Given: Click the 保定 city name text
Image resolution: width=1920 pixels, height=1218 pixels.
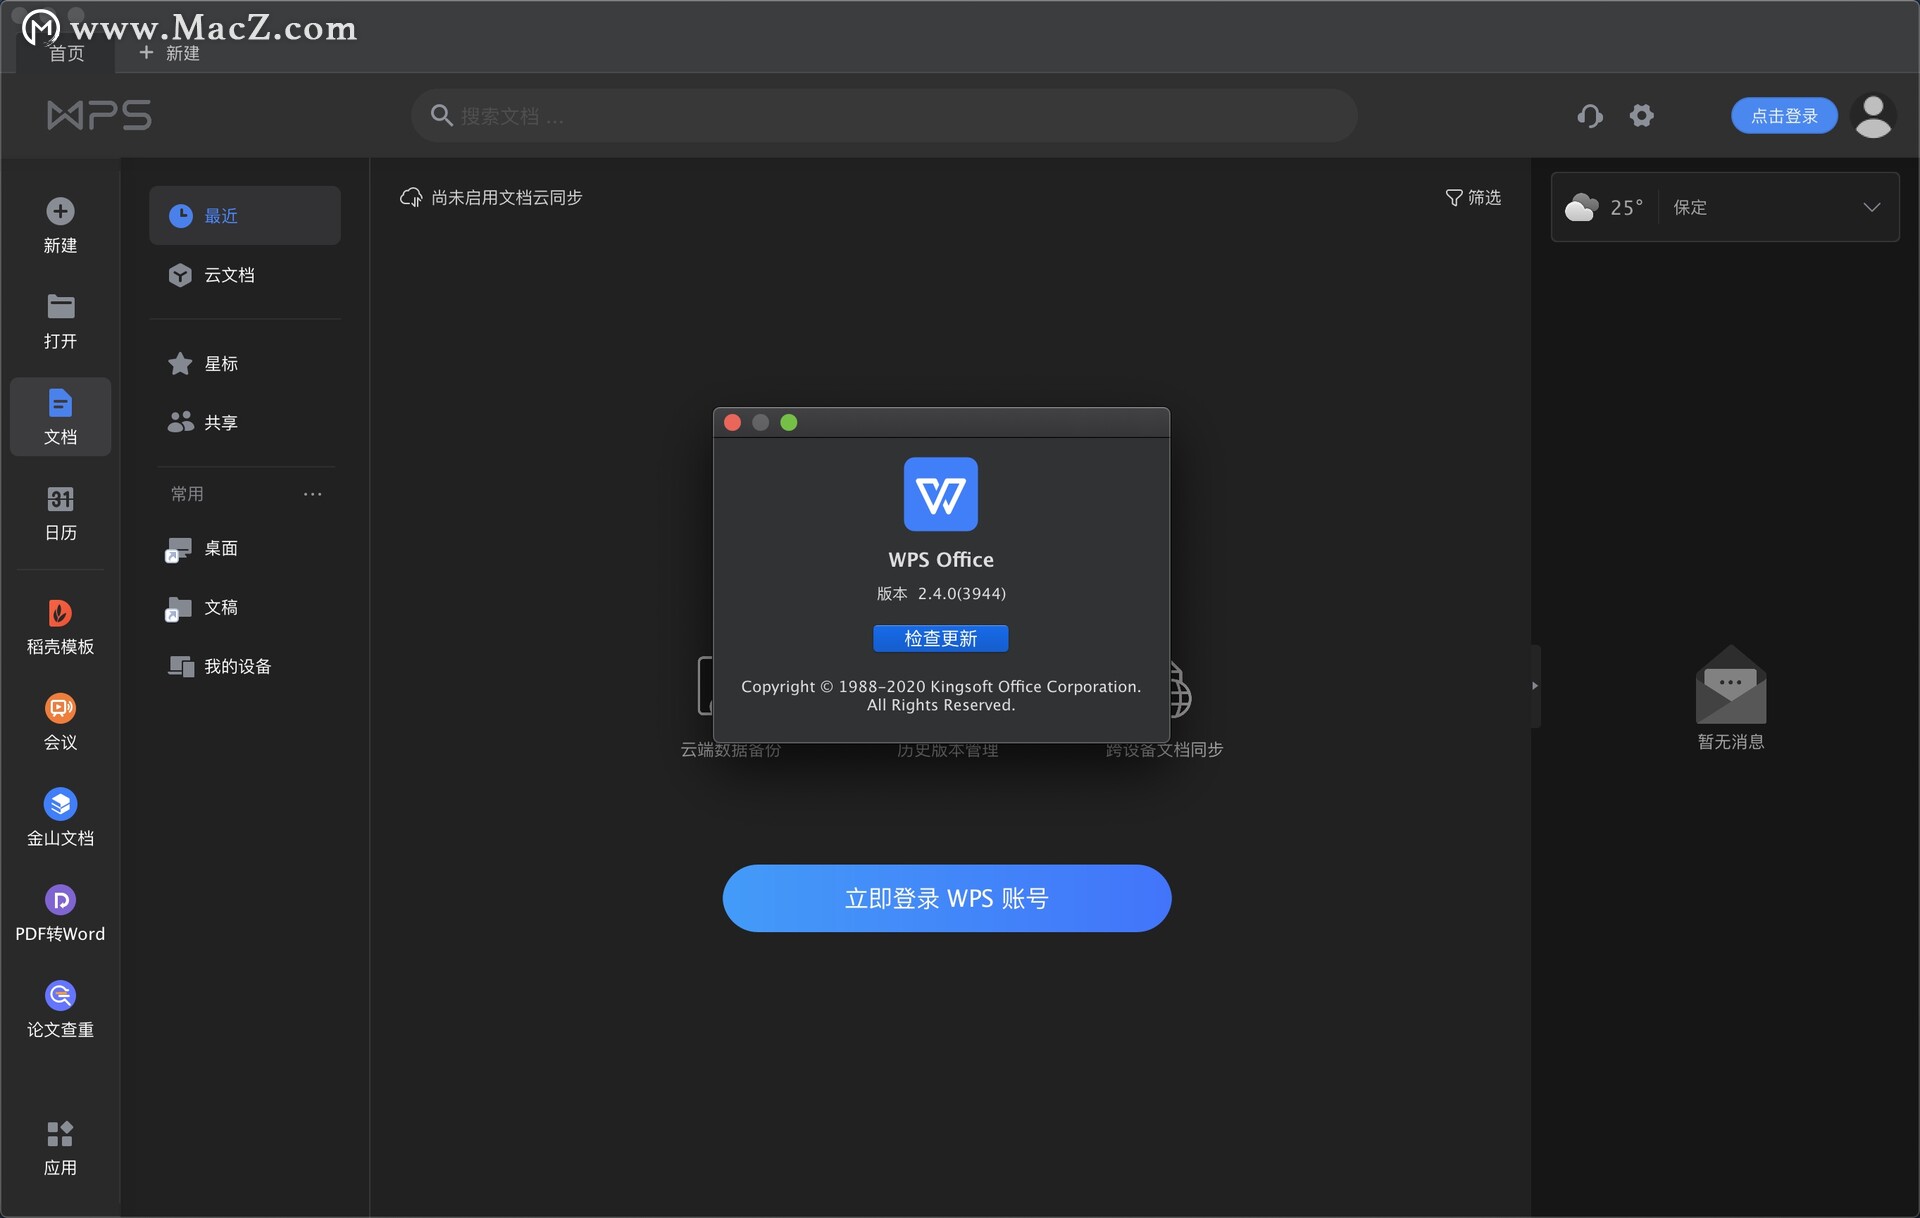Looking at the screenshot, I should click(x=1690, y=207).
